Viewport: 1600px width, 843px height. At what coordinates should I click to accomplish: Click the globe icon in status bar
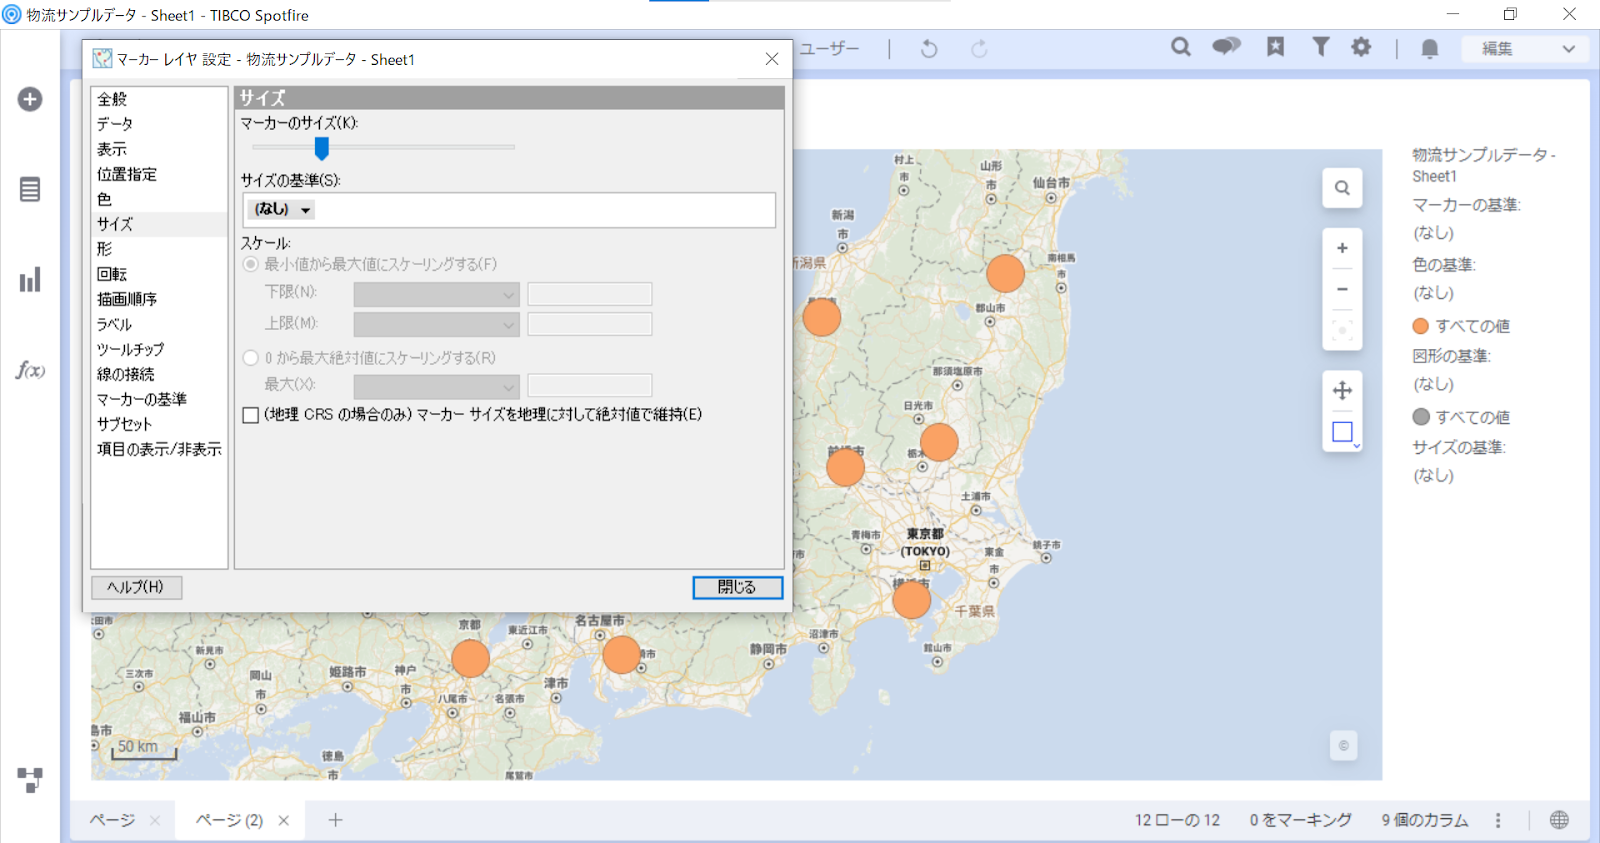point(1559,820)
